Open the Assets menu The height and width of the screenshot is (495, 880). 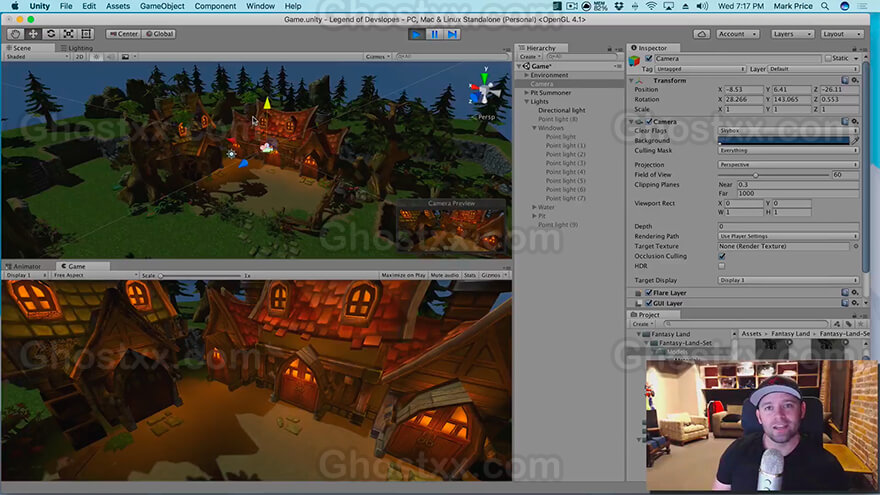(118, 6)
